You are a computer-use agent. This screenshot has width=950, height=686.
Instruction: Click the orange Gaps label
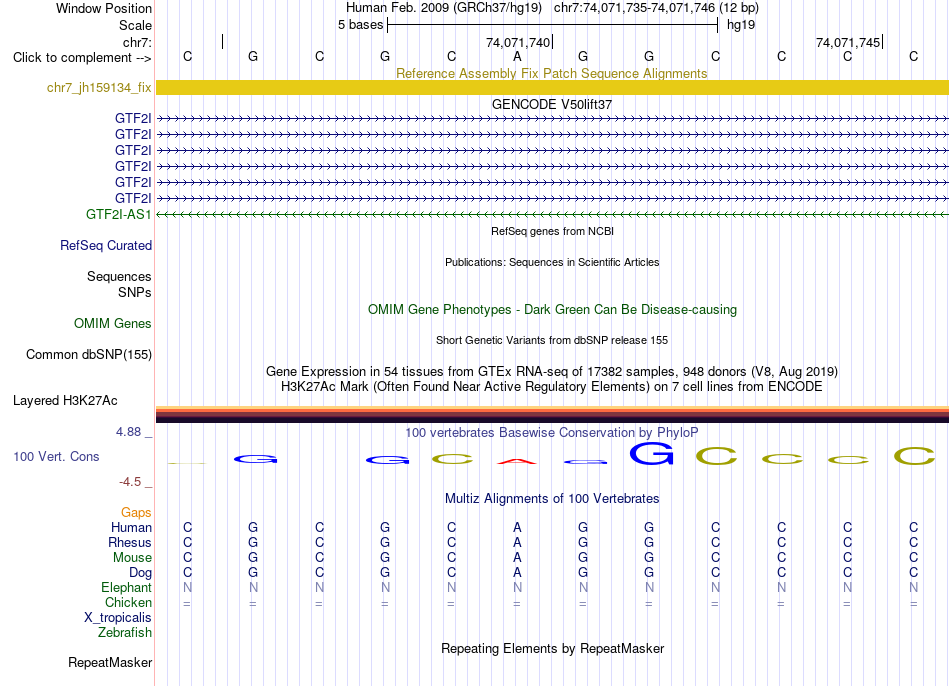click(x=136, y=513)
